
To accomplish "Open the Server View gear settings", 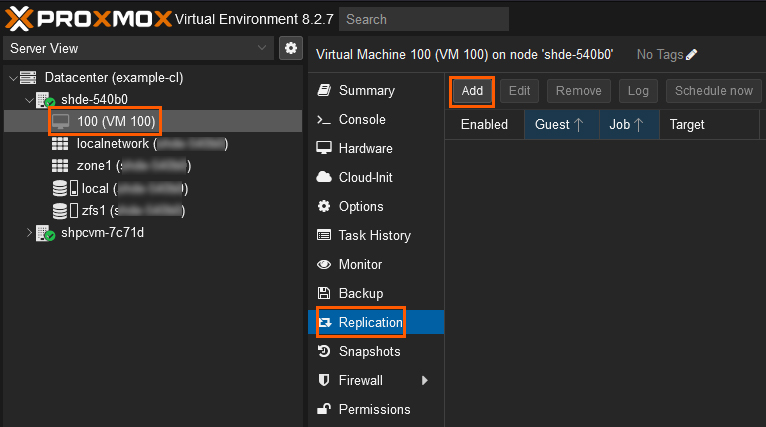I will point(291,48).
